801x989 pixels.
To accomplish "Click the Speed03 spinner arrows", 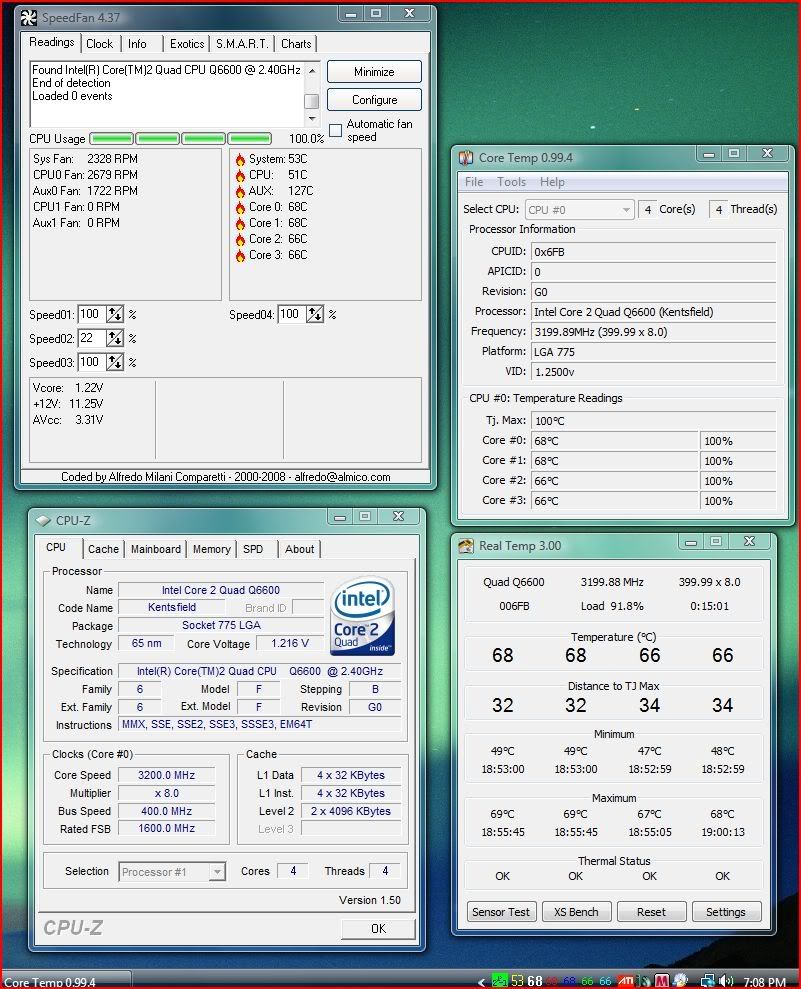I will click(115, 362).
